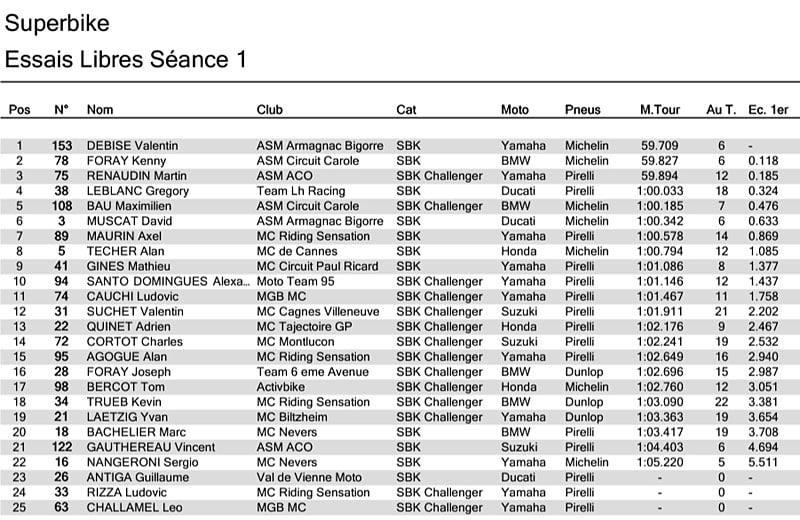Select FORAY Kenny's lap time 59.827
Image resolution: width=800 pixels, height=520 pixels.
click(660, 161)
